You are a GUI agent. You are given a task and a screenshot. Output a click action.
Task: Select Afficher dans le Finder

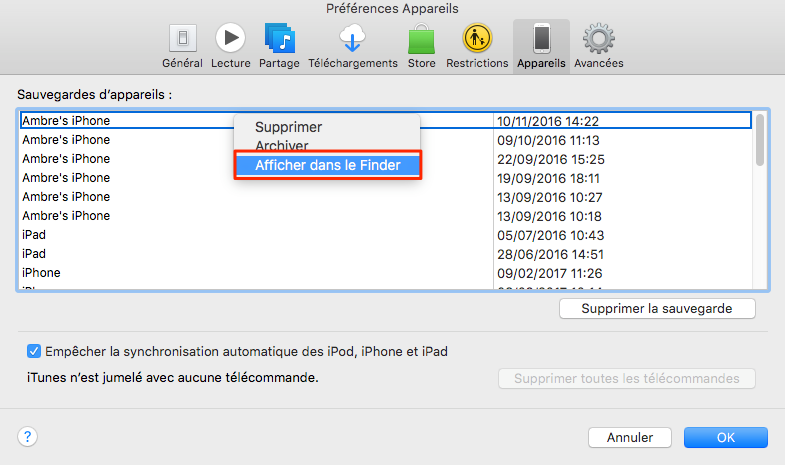tap(328, 166)
